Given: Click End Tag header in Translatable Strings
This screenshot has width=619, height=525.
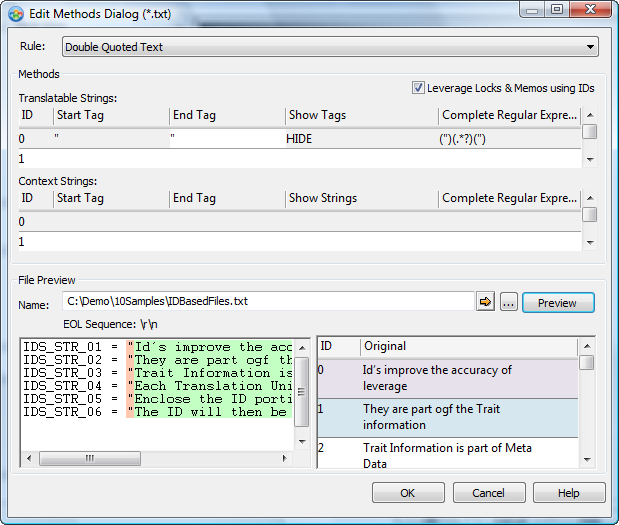Looking at the screenshot, I should pyautogui.click(x=227, y=115).
